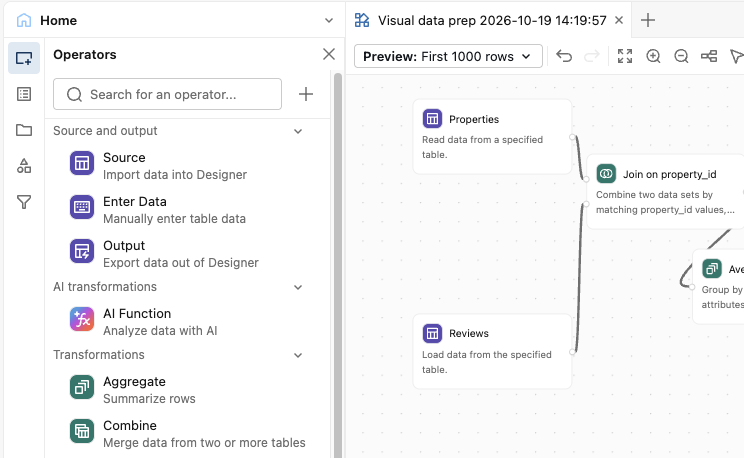Collapse the Source and output section
The image size is (744, 458).
pyautogui.click(x=298, y=131)
